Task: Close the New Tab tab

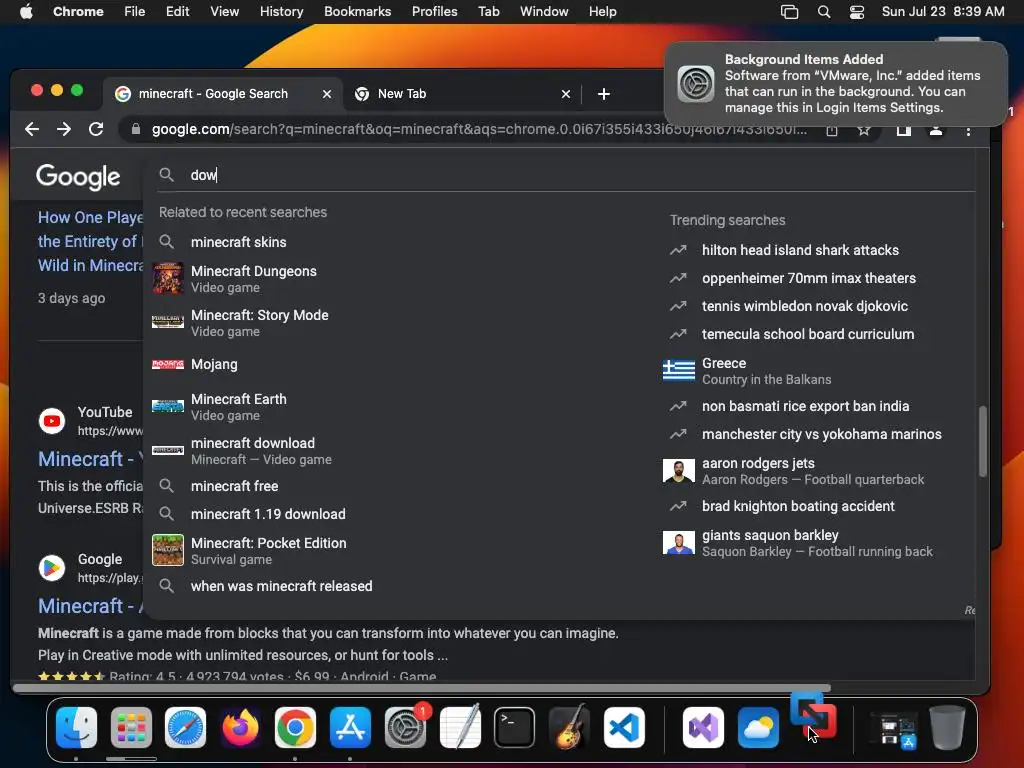Action: pyautogui.click(x=566, y=94)
